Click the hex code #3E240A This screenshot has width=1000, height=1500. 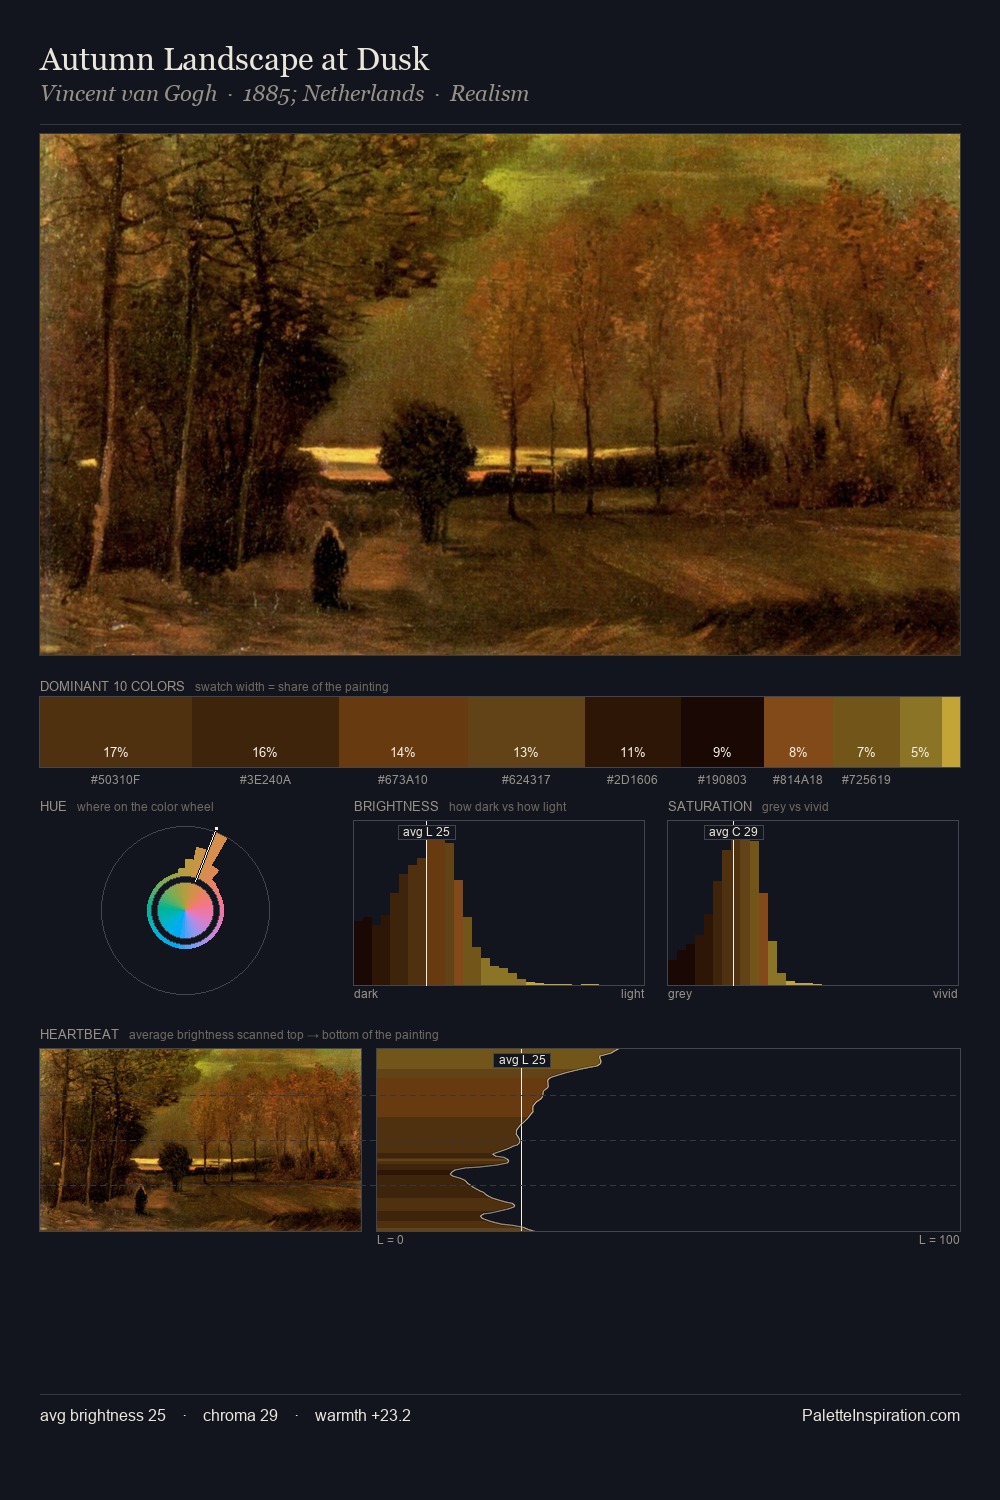[265, 779]
